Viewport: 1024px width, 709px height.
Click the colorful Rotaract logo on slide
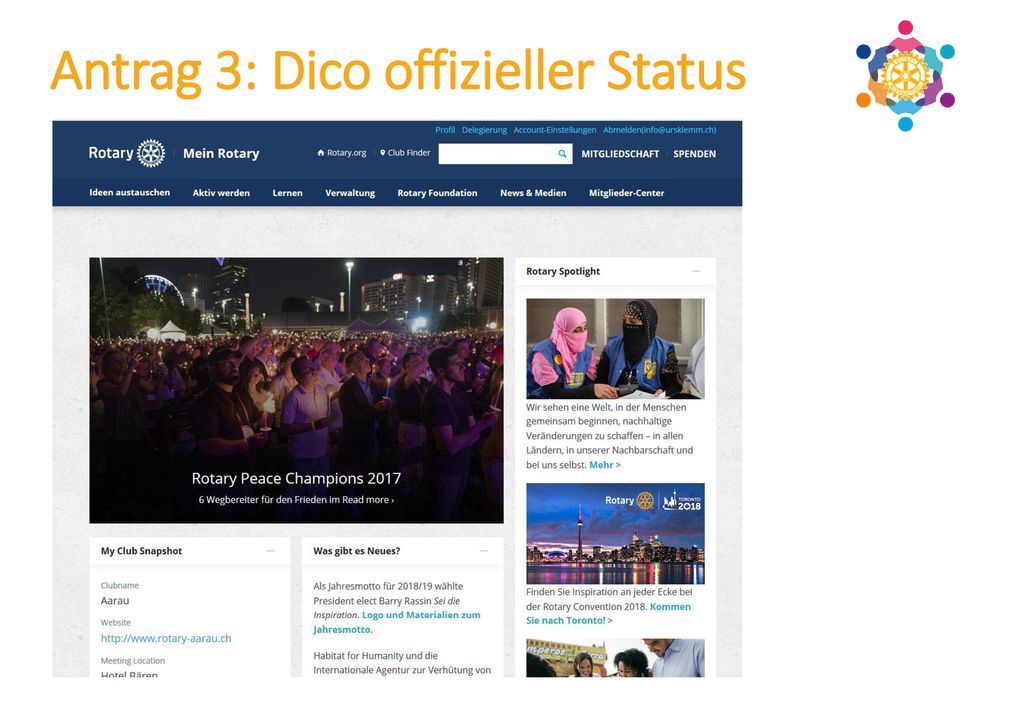[905, 76]
